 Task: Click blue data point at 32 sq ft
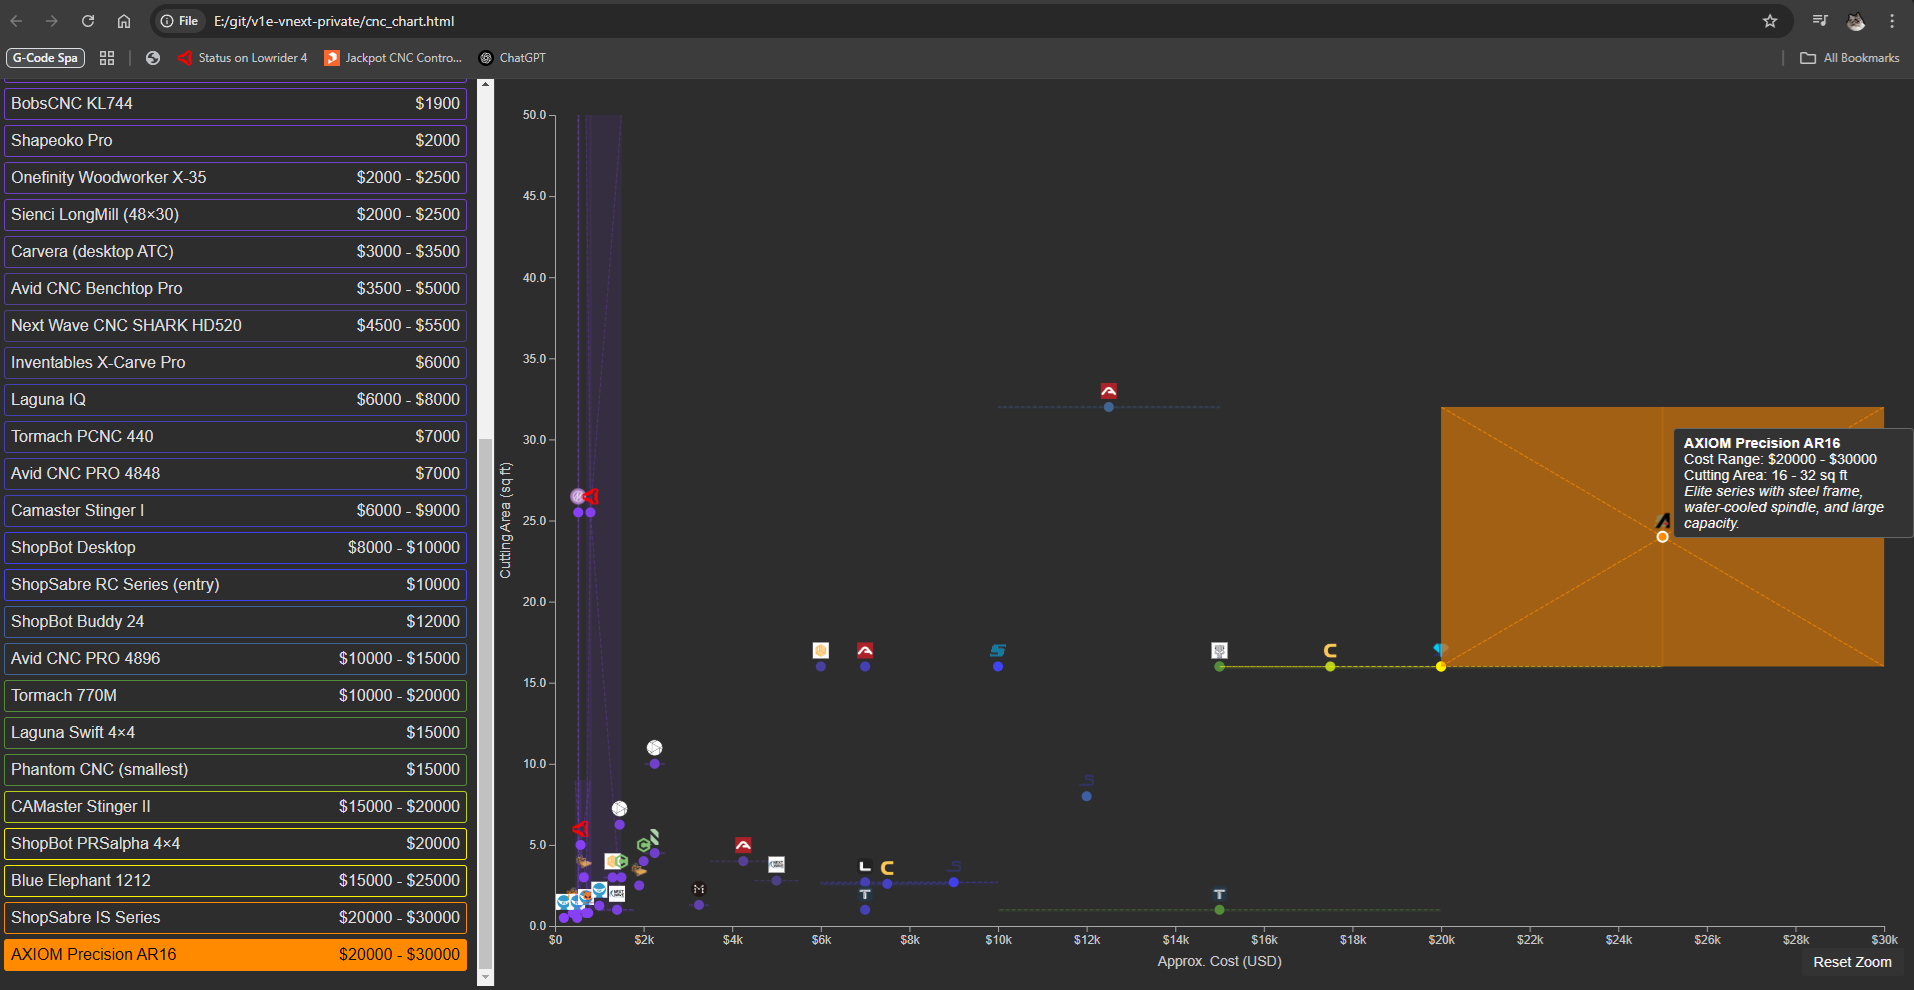pyautogui.click(x=1108, y=407)
